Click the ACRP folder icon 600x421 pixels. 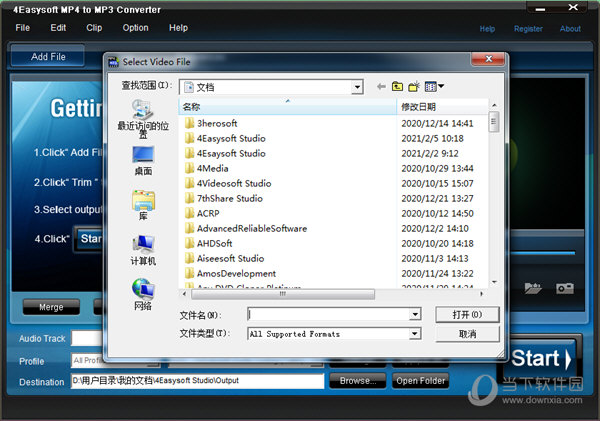pyautogui.click(x=189, y=213)
